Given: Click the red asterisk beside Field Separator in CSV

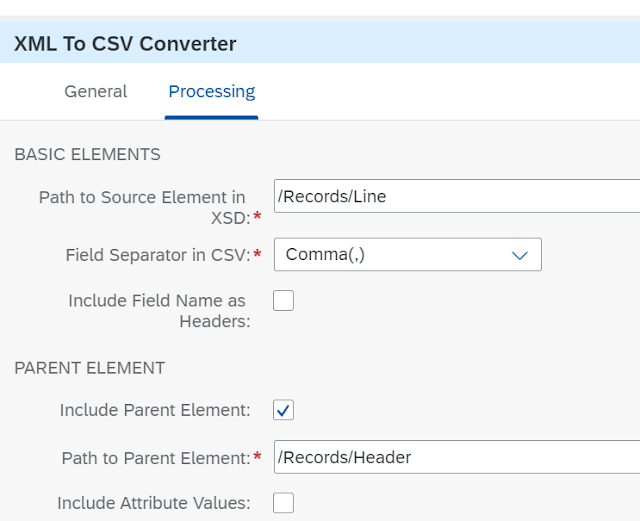Looking at the screenshot, I should 257,253.
